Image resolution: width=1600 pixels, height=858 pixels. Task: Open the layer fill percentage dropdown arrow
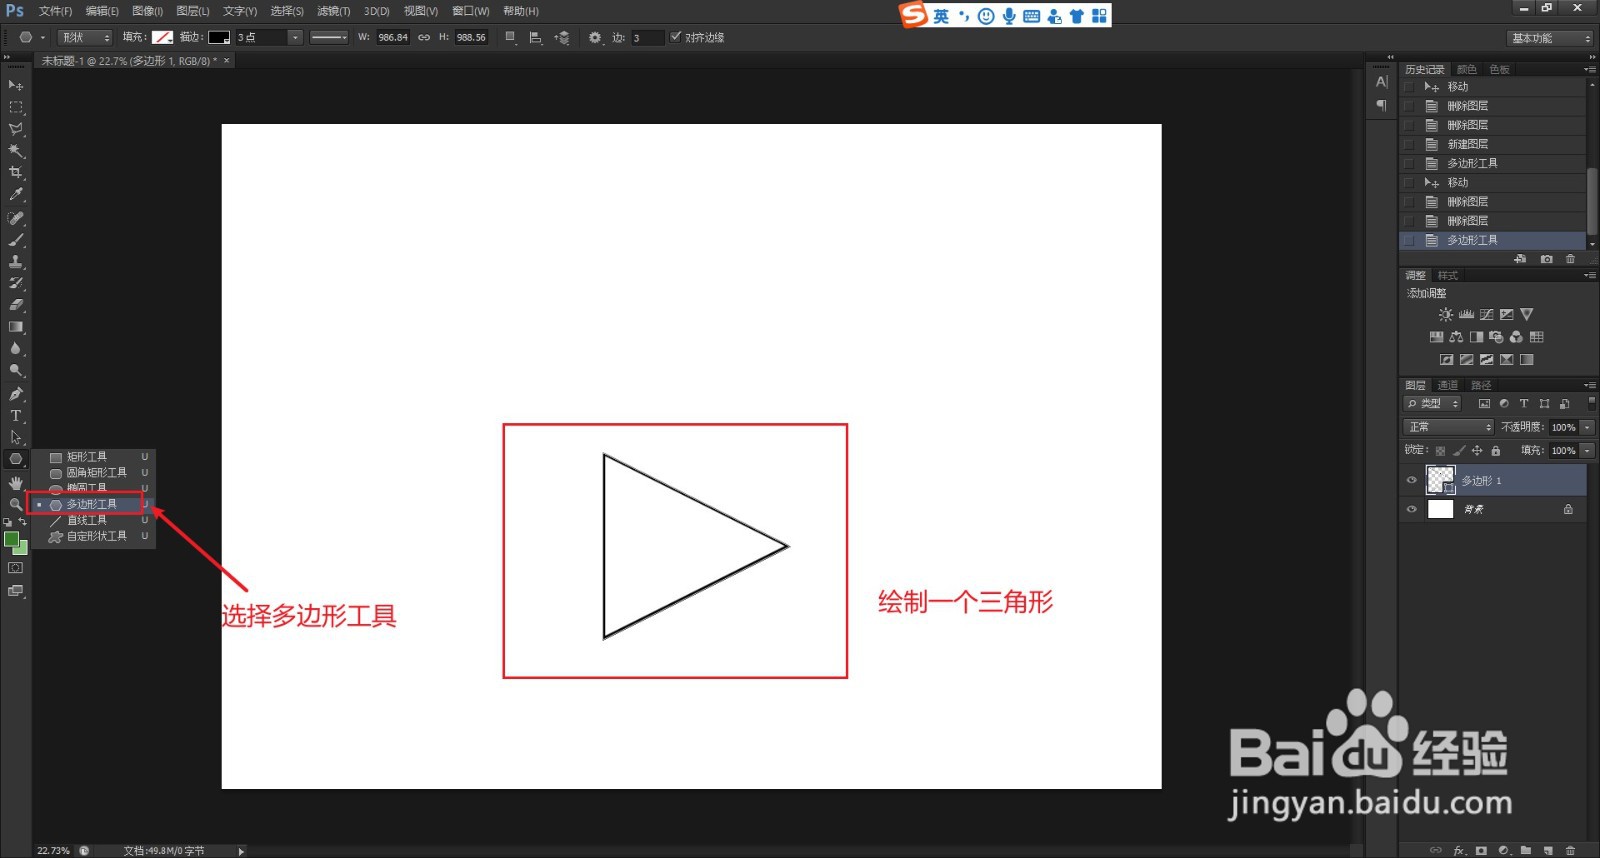coord(1587,451)
